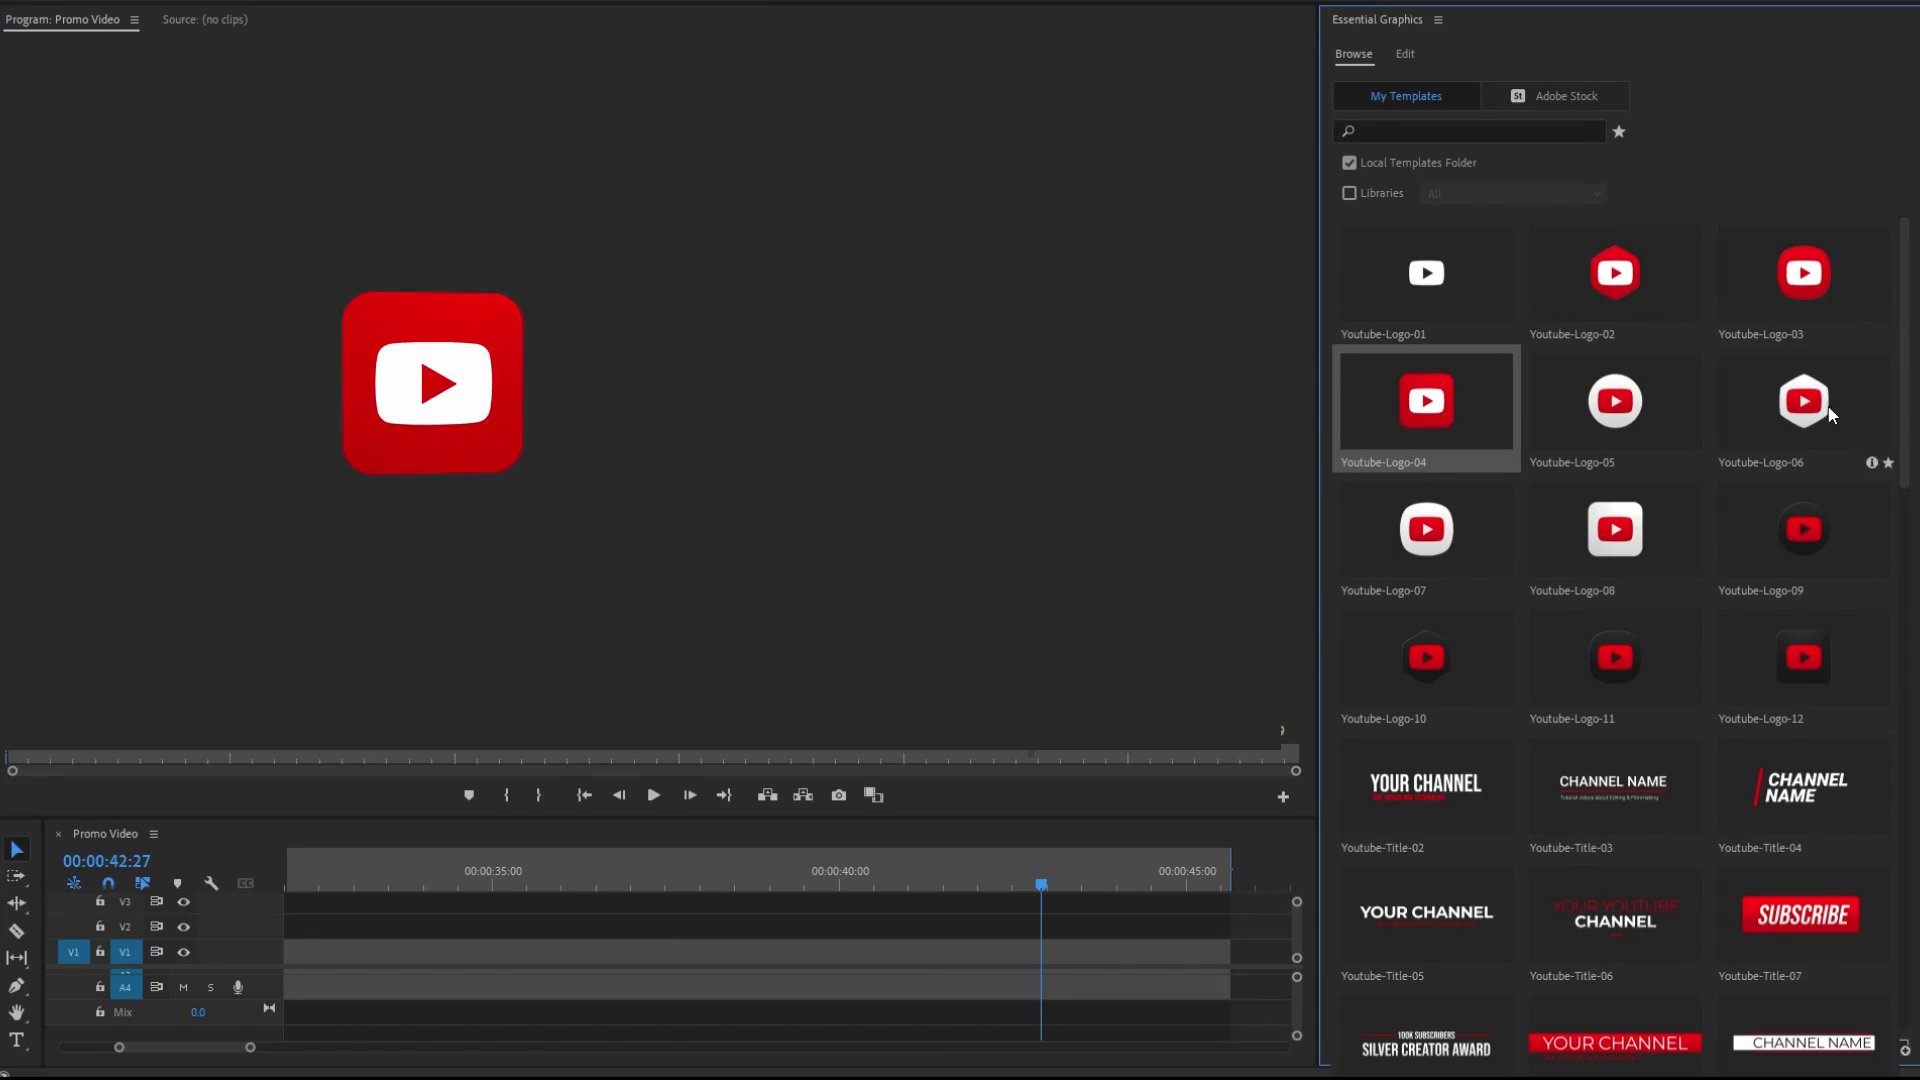The image size is (1920, 1080).
Task: Uncheck Local Templates Folder checkbox
Action: tap(1349, 163)
